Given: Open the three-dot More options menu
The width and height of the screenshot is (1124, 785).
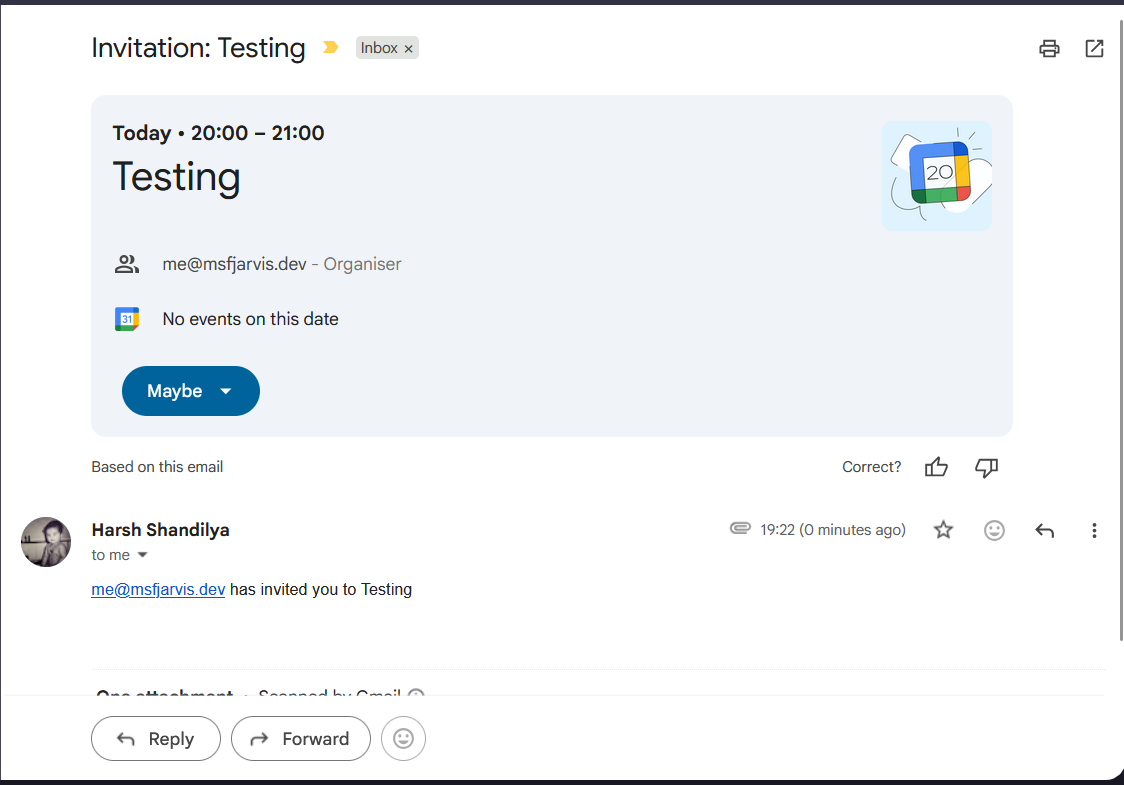Looking at the screenshot, I should [x=1094, y=530].
